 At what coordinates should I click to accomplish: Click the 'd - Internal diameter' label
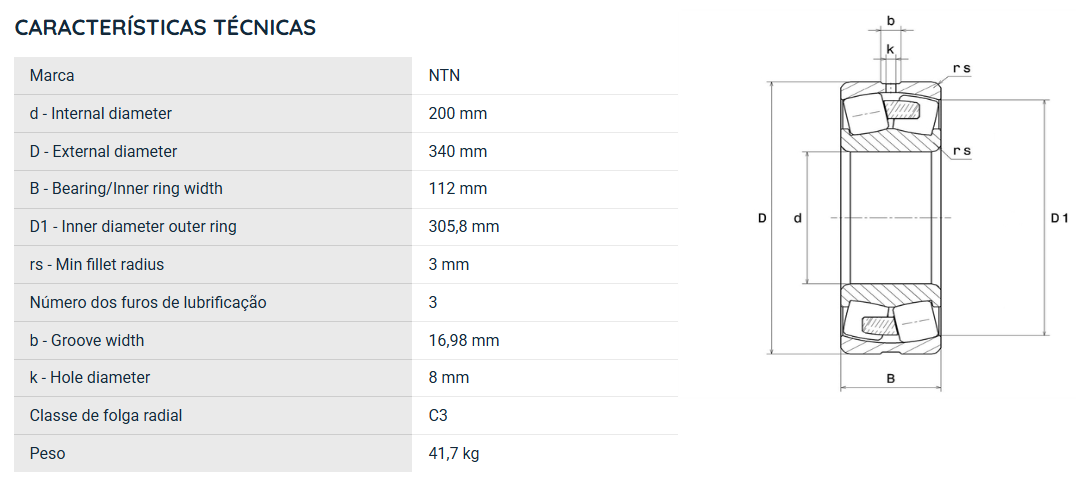(100, 113)
